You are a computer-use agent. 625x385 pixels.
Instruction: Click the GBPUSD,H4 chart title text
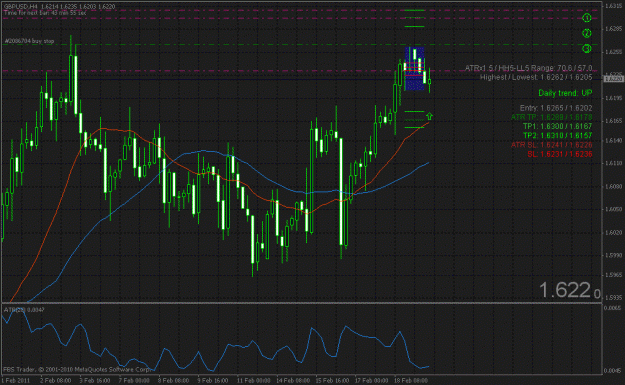click(60, 6)
